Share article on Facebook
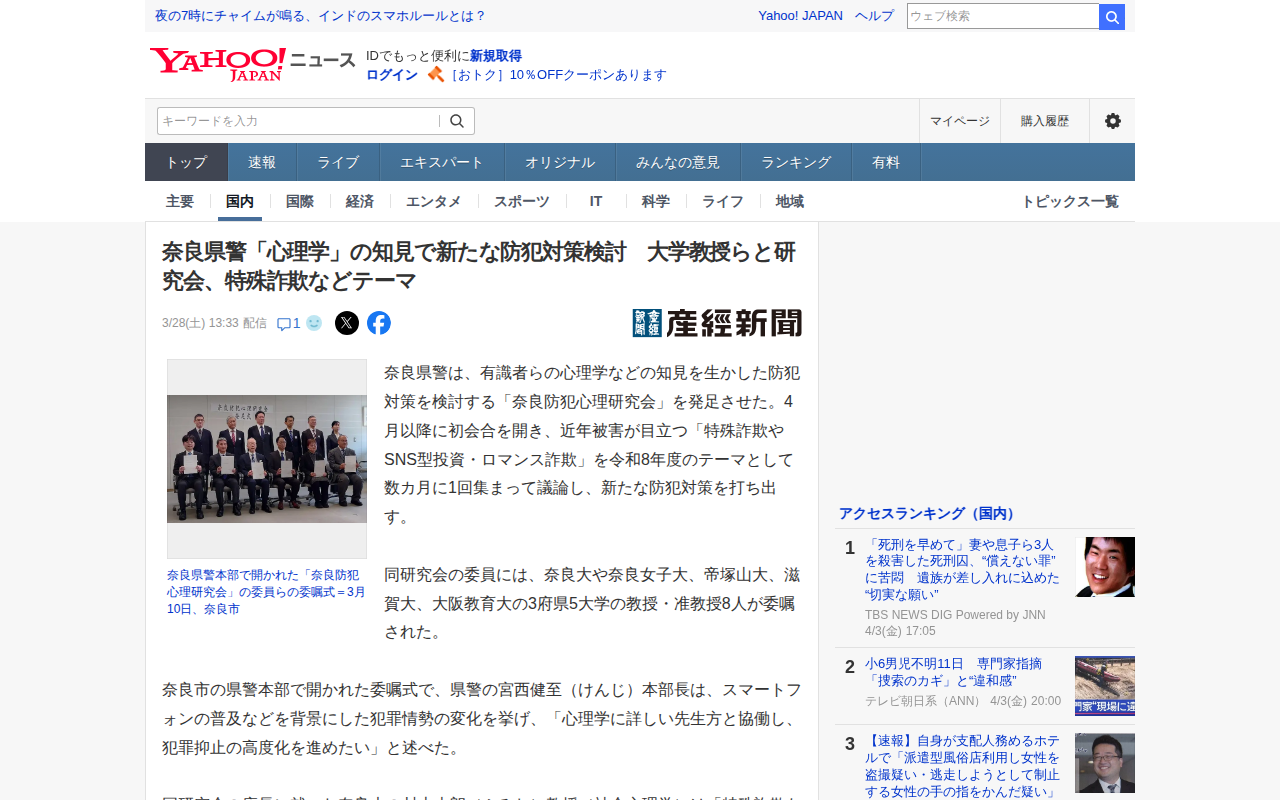Image resolution: width=1280 pixels, height=800 pixels. click(379, 323)
